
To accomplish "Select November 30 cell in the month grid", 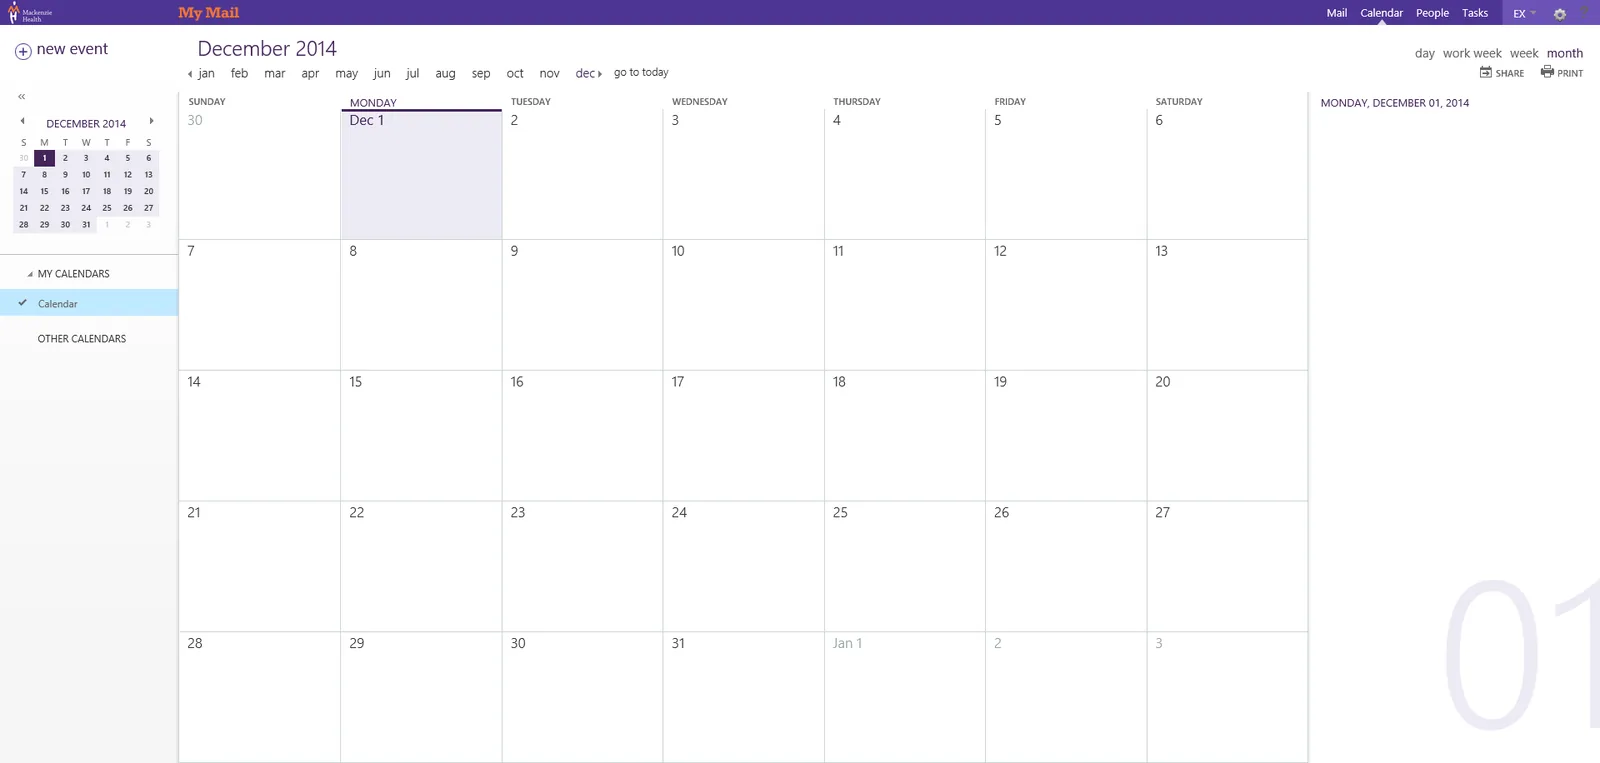I will tap(260, 175).
